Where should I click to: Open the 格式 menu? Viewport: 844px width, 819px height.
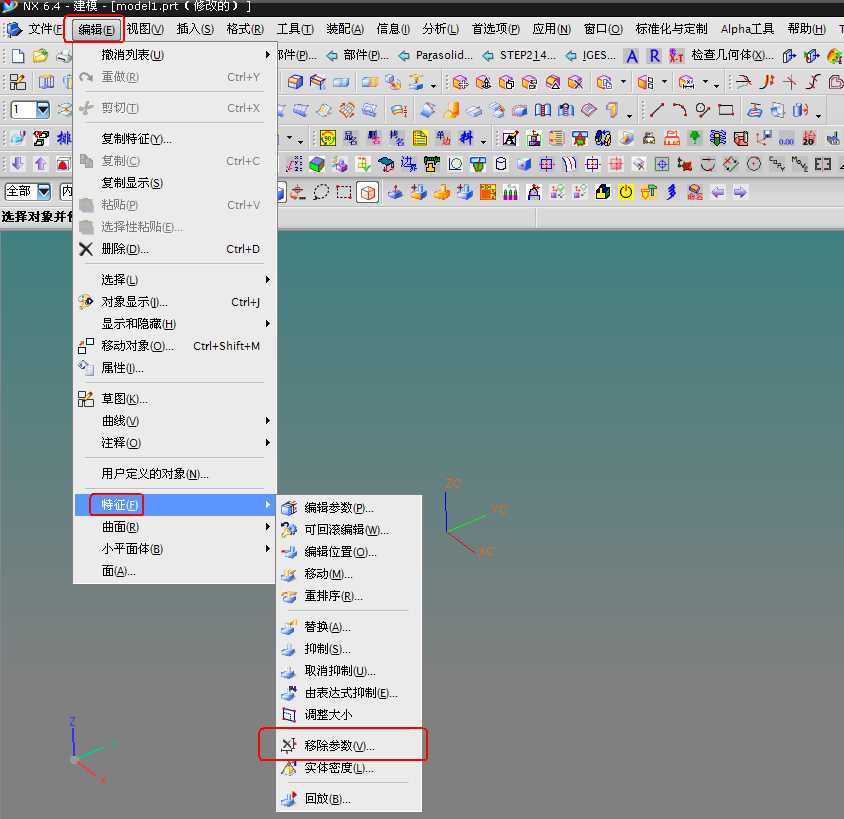pos(245,29)
